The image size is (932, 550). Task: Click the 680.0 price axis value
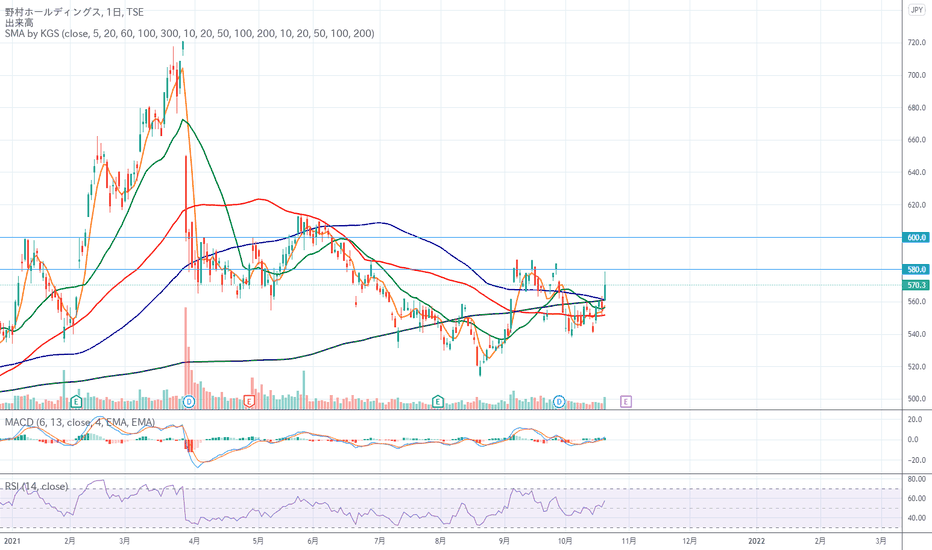point(917,108)
